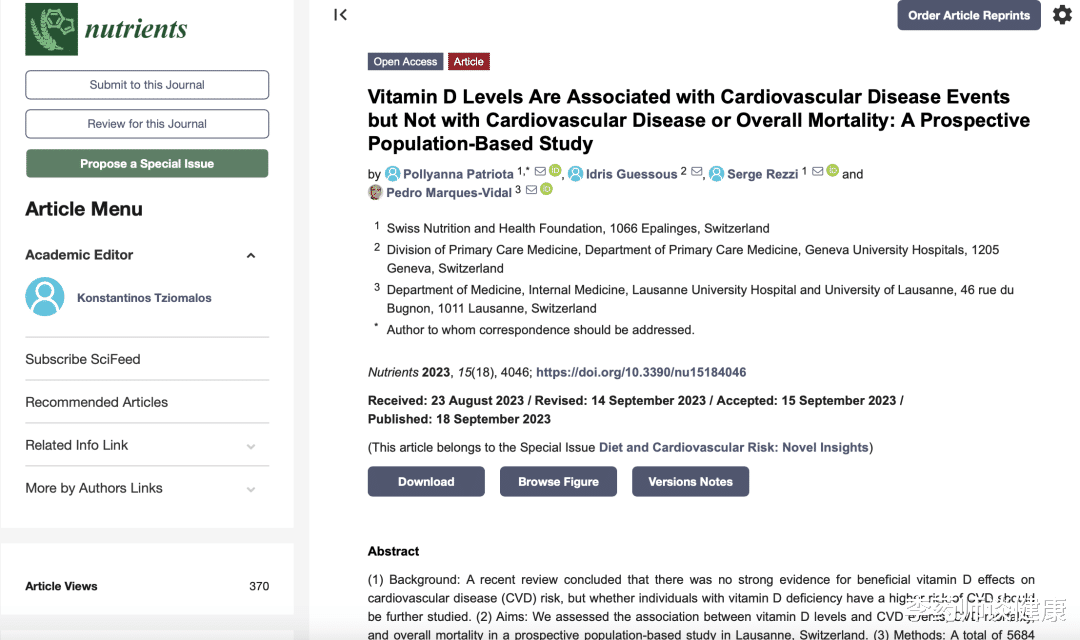The image size is (1080, 640).
Task: Click the collapse sidebar arrow icon
Action: point(341,15)
